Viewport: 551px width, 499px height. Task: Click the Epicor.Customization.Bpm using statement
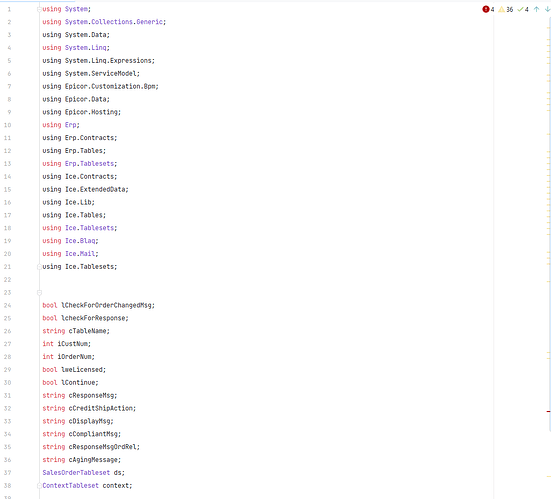coord(101,86)
